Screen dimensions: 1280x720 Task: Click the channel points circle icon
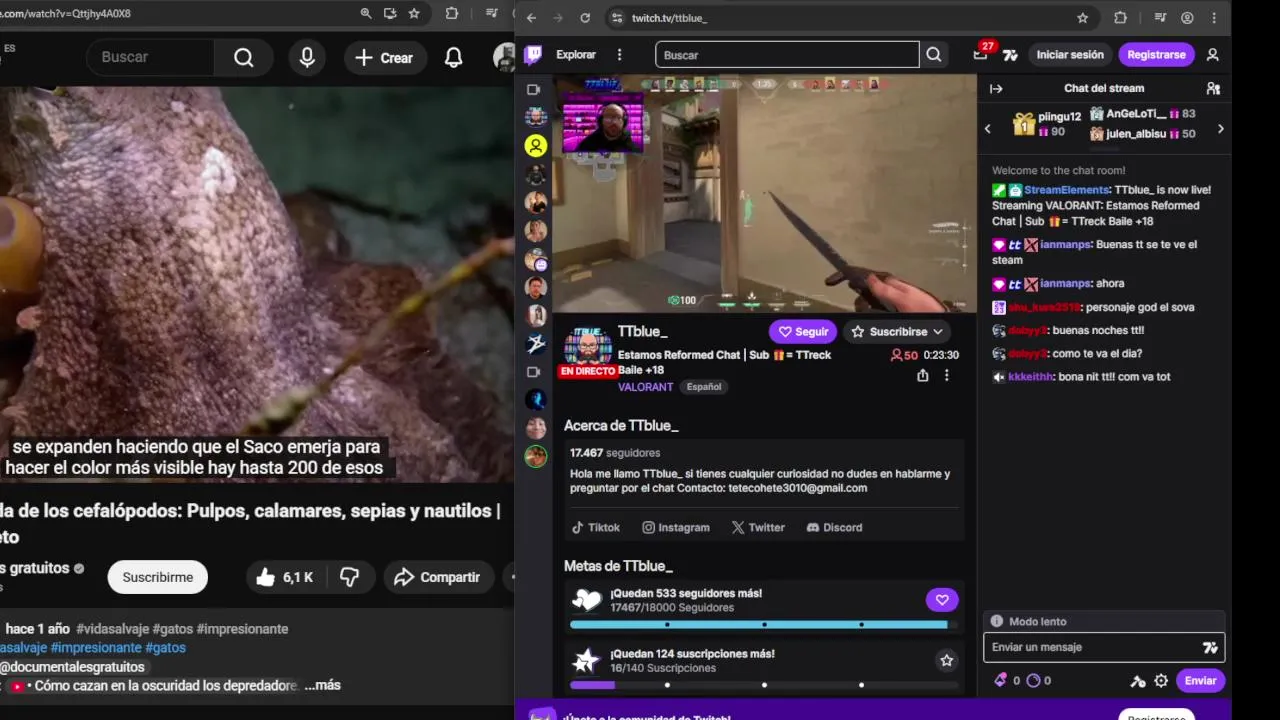[x=1033, y=680]
